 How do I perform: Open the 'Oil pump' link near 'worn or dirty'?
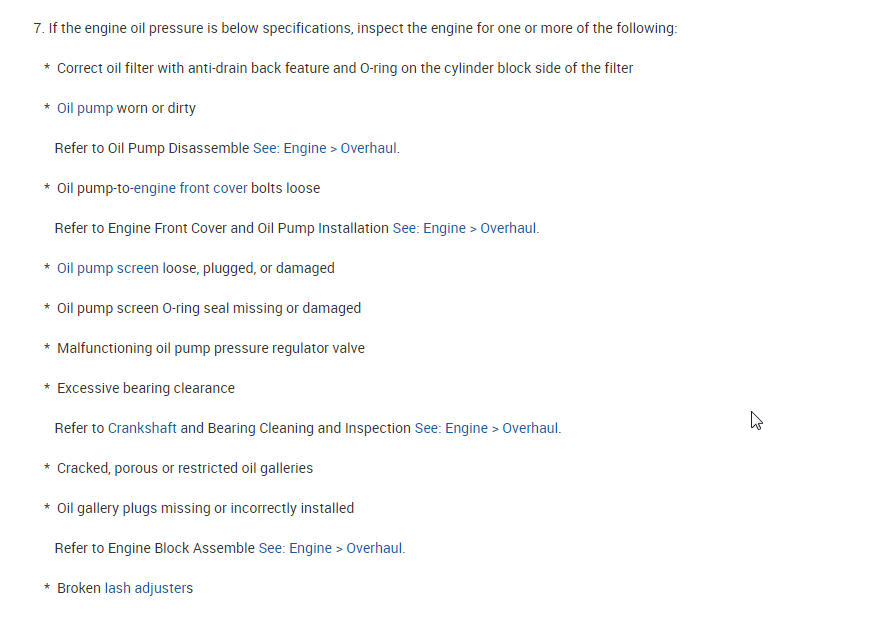(x=85, y=108)
